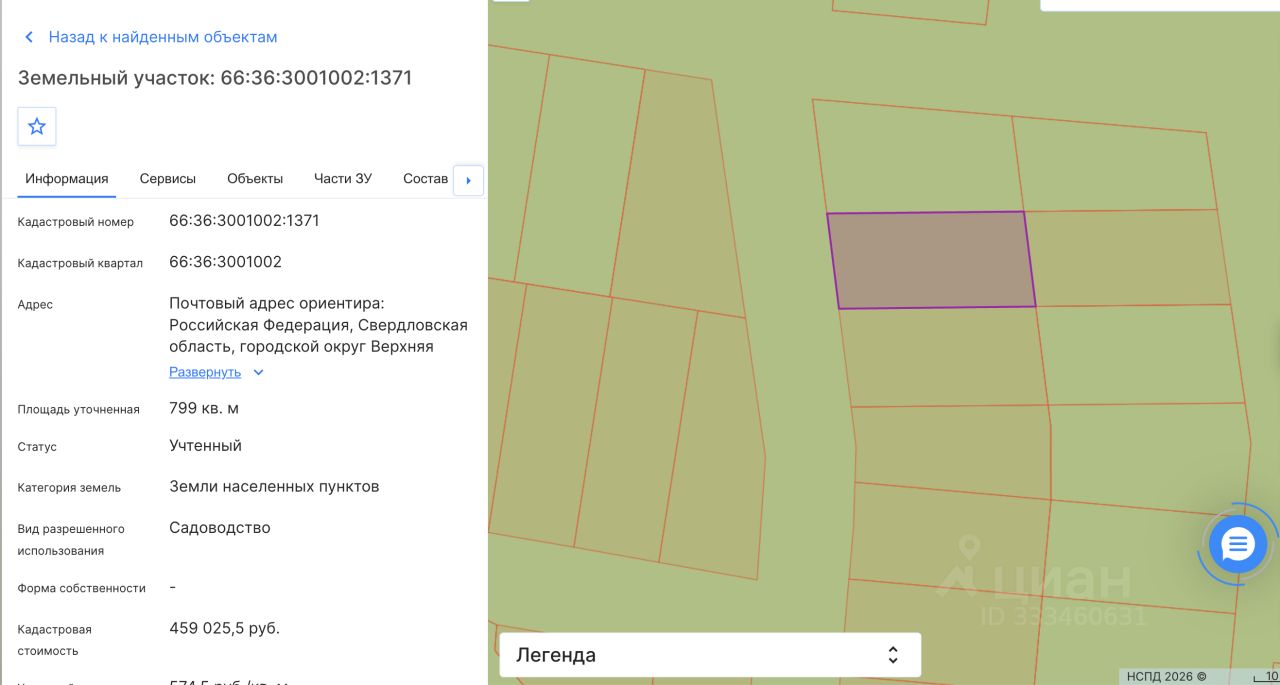
Task: Select the Части ЗУ tab
Action: coord(343,179)
